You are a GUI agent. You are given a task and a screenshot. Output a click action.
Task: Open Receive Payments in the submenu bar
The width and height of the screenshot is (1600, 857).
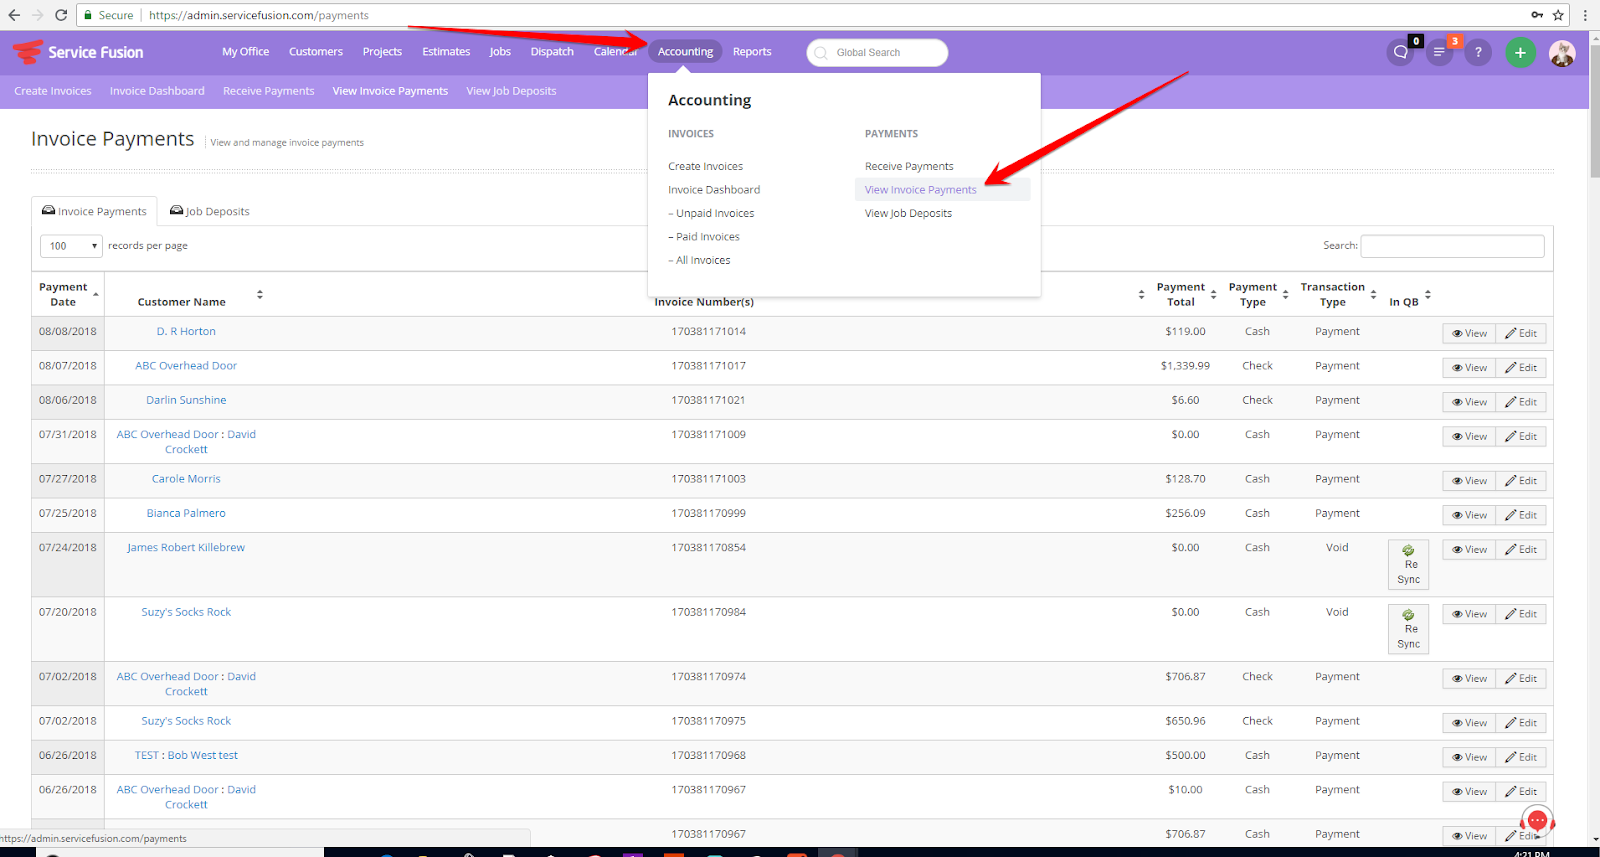tap(268, 91)
